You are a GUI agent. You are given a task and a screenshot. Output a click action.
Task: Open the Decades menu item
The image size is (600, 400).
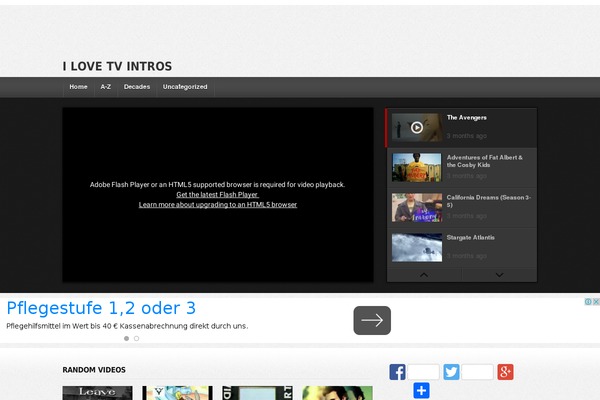click(x=137, y=87)
